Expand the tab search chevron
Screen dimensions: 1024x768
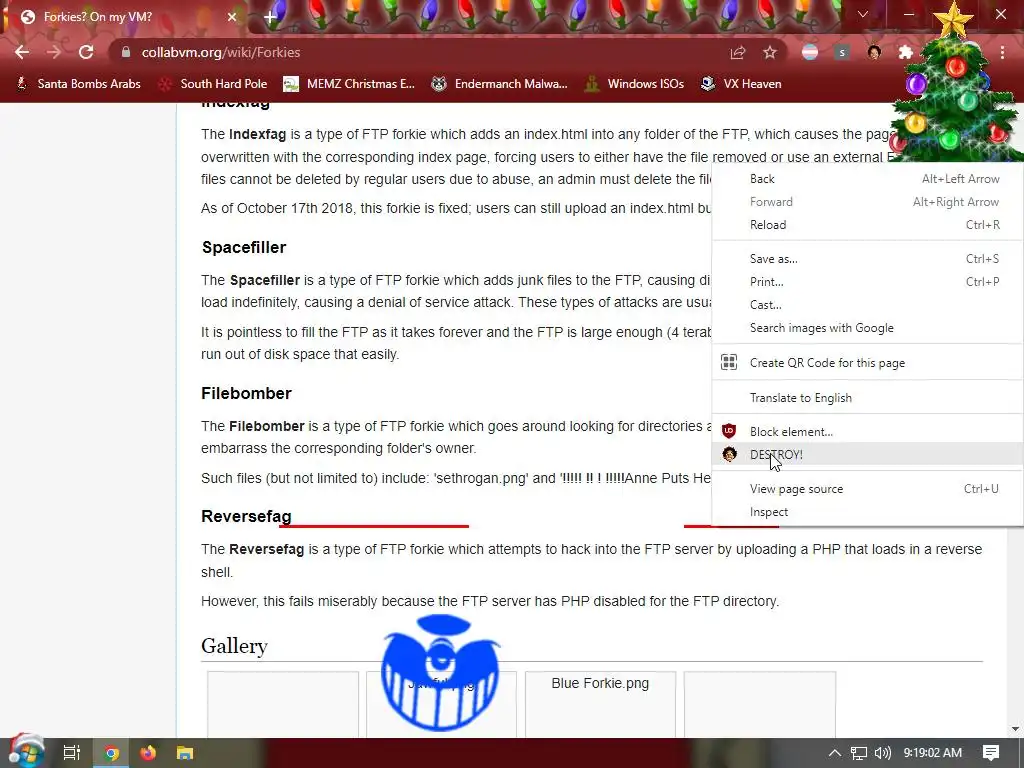coord(863,14)
